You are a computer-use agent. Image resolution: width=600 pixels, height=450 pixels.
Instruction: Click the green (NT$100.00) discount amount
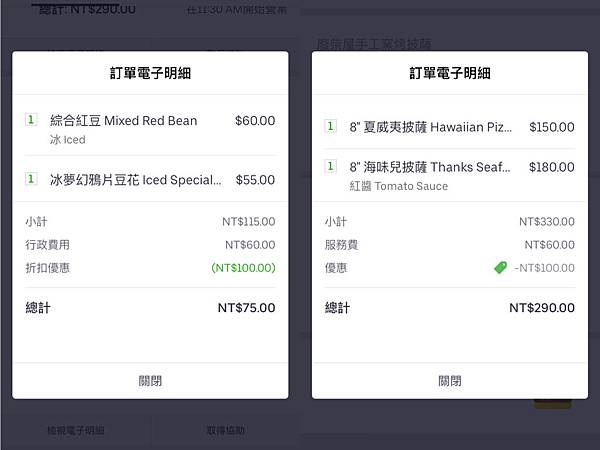click(243, 268)
